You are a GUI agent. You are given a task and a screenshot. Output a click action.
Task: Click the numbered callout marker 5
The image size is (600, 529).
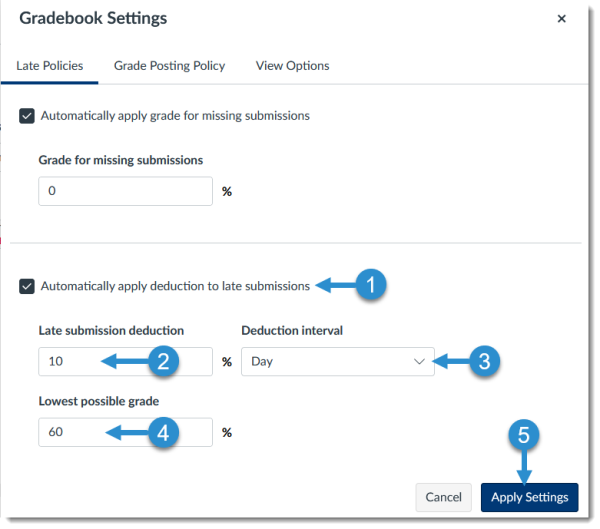click(526, 436)
